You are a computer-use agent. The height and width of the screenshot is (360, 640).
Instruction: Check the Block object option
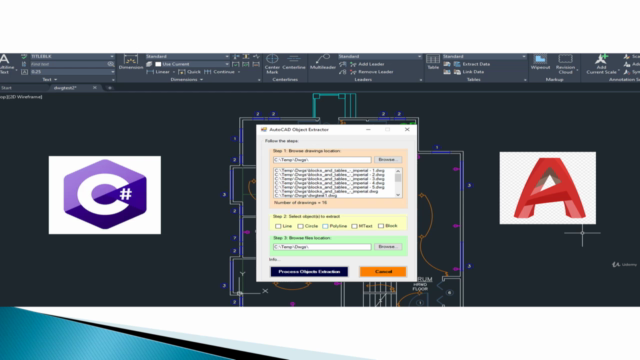(x=381, y=226)
